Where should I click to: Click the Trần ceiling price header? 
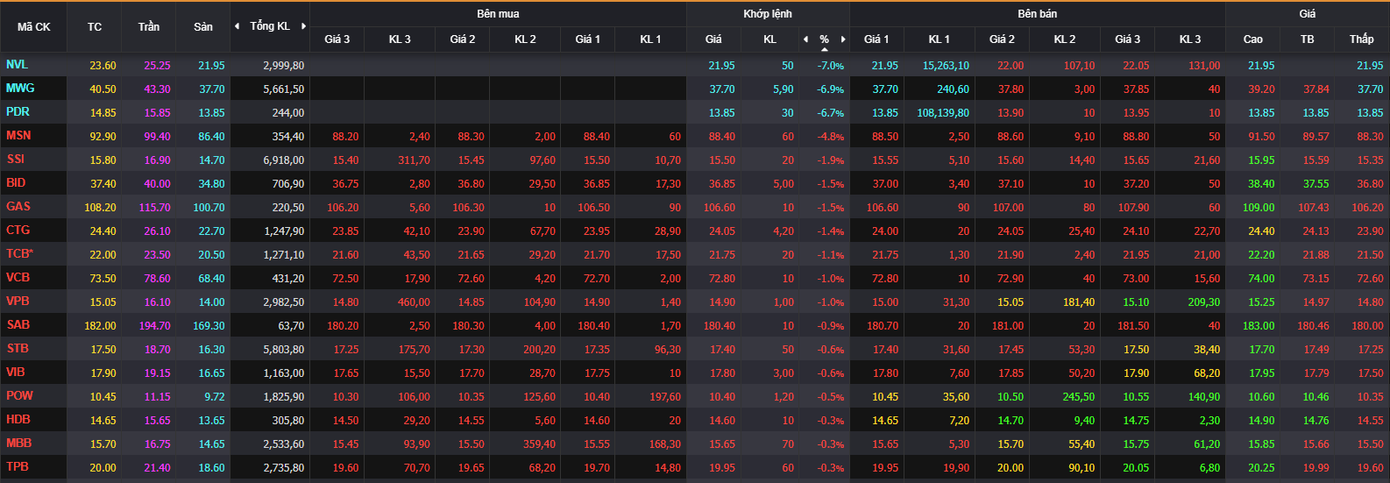149,27
